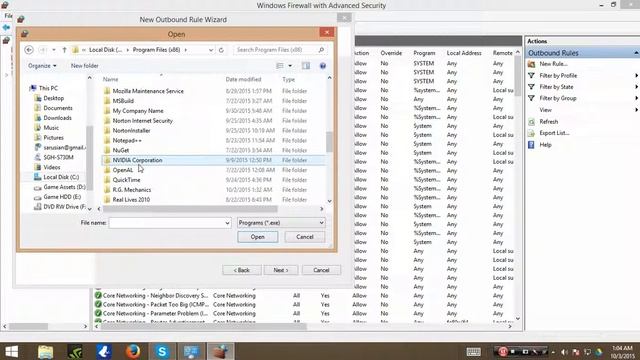Launch Firefox from the taskbar

[133, 351]
